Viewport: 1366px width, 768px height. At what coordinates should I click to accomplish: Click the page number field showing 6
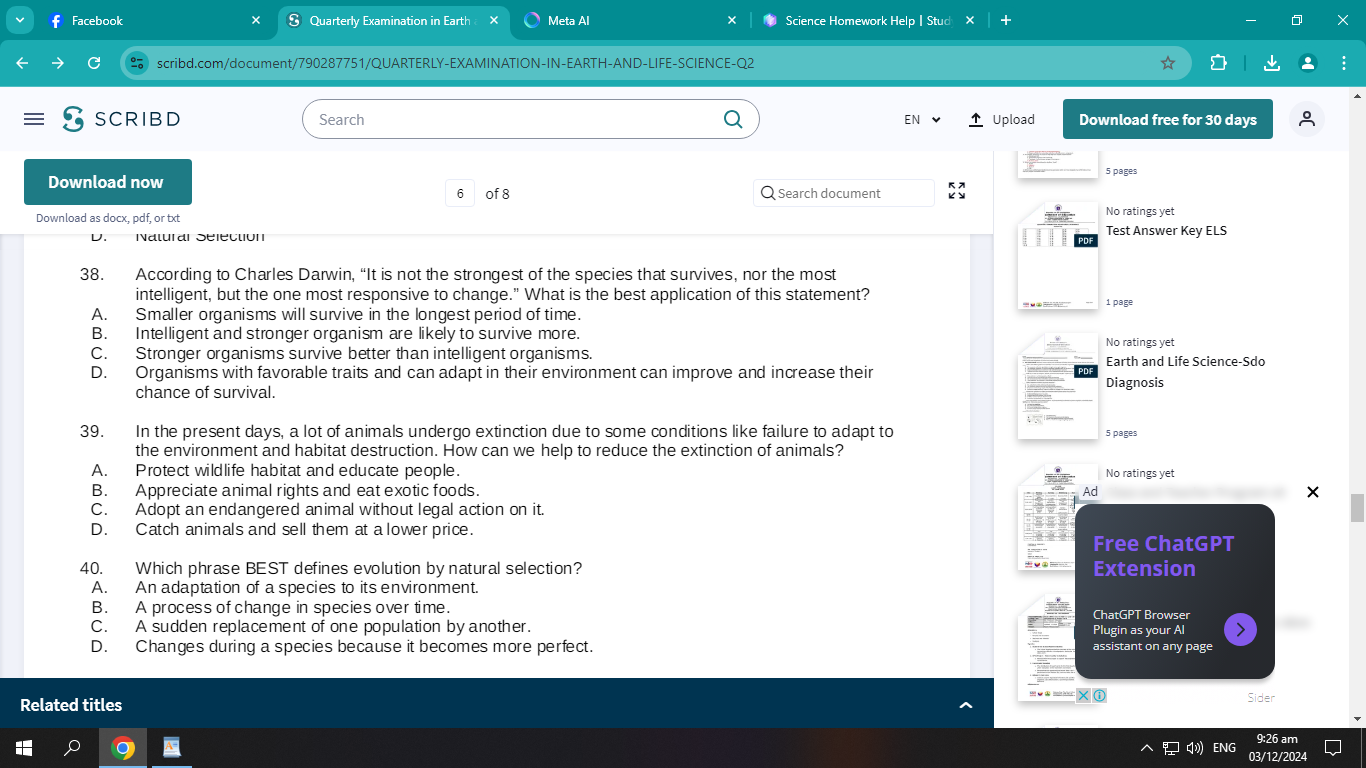tap(460, 193)
